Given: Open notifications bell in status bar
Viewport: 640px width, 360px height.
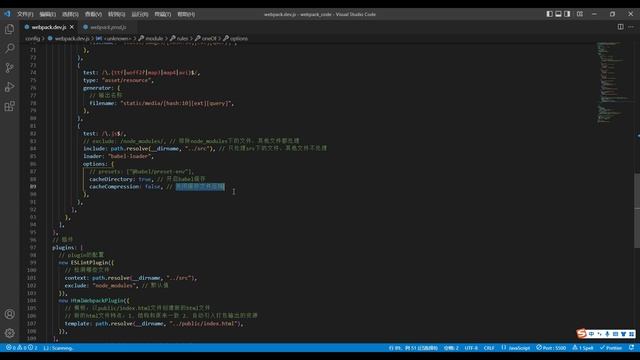Looking at the screenshot, I should pyautogui.click(x=631, y=348).
